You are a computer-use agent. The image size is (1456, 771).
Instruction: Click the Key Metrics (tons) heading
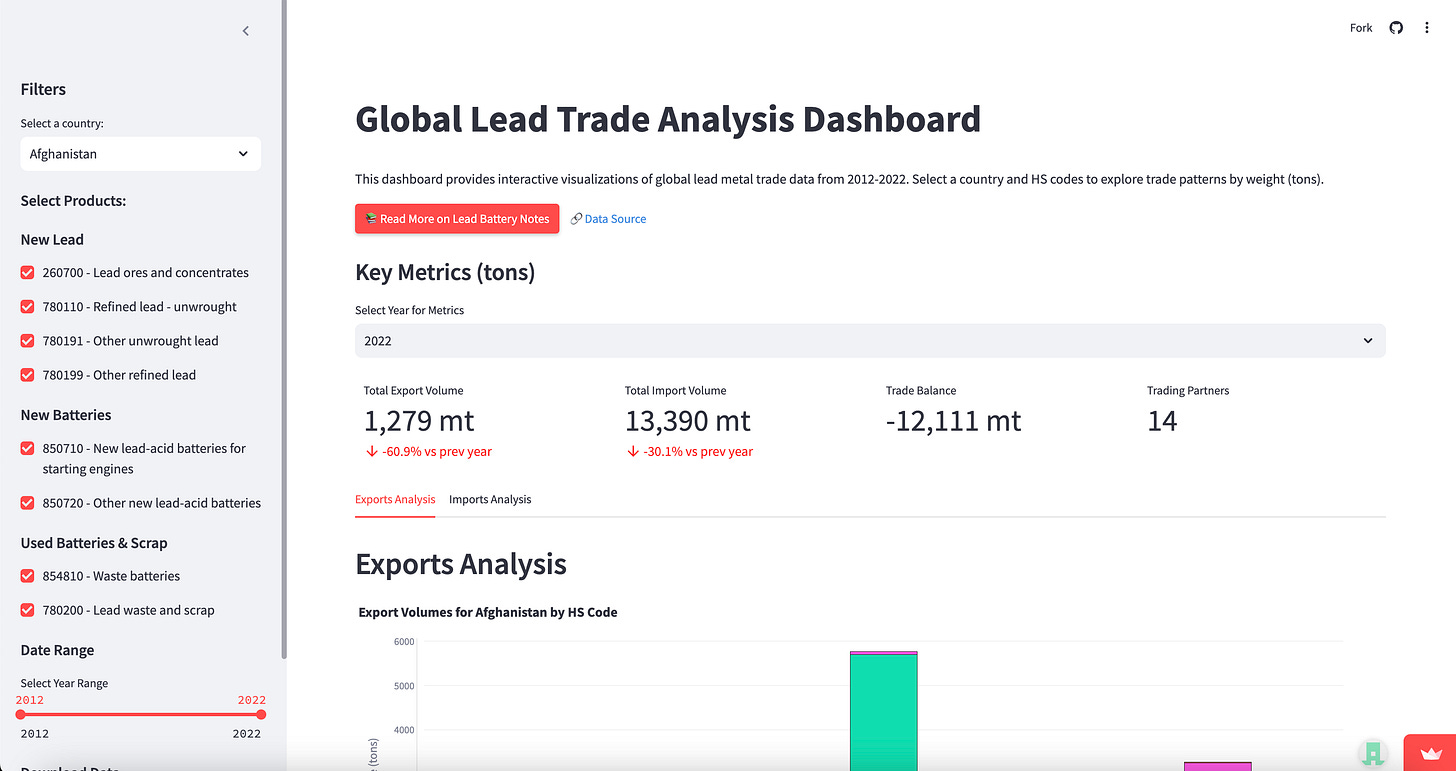(x=445, y=273)
